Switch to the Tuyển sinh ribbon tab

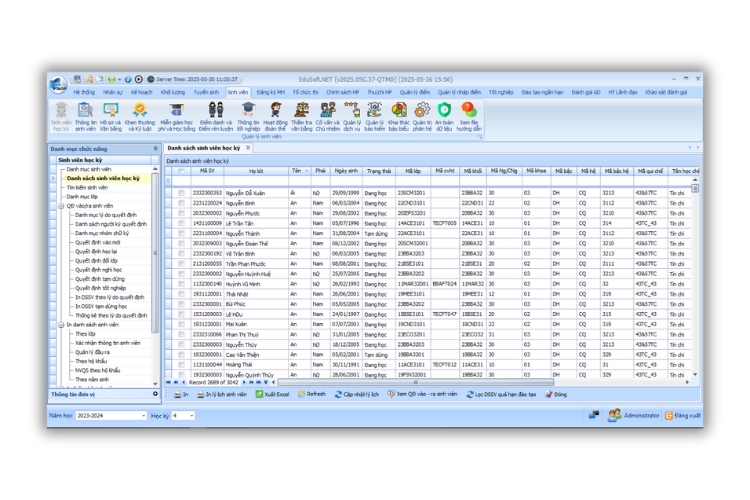coord(206,91)
